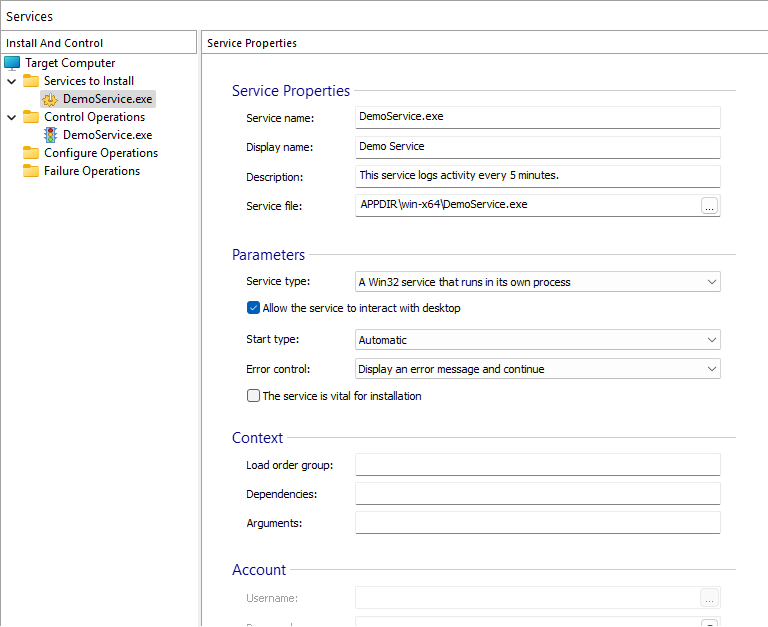Open the Service type dropdown

[x=537, y=282]
